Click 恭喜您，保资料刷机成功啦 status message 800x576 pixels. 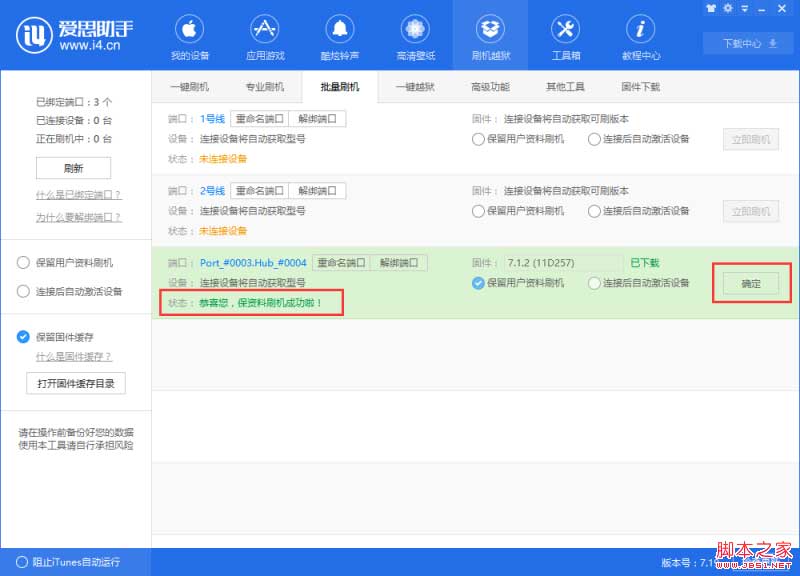261,303
